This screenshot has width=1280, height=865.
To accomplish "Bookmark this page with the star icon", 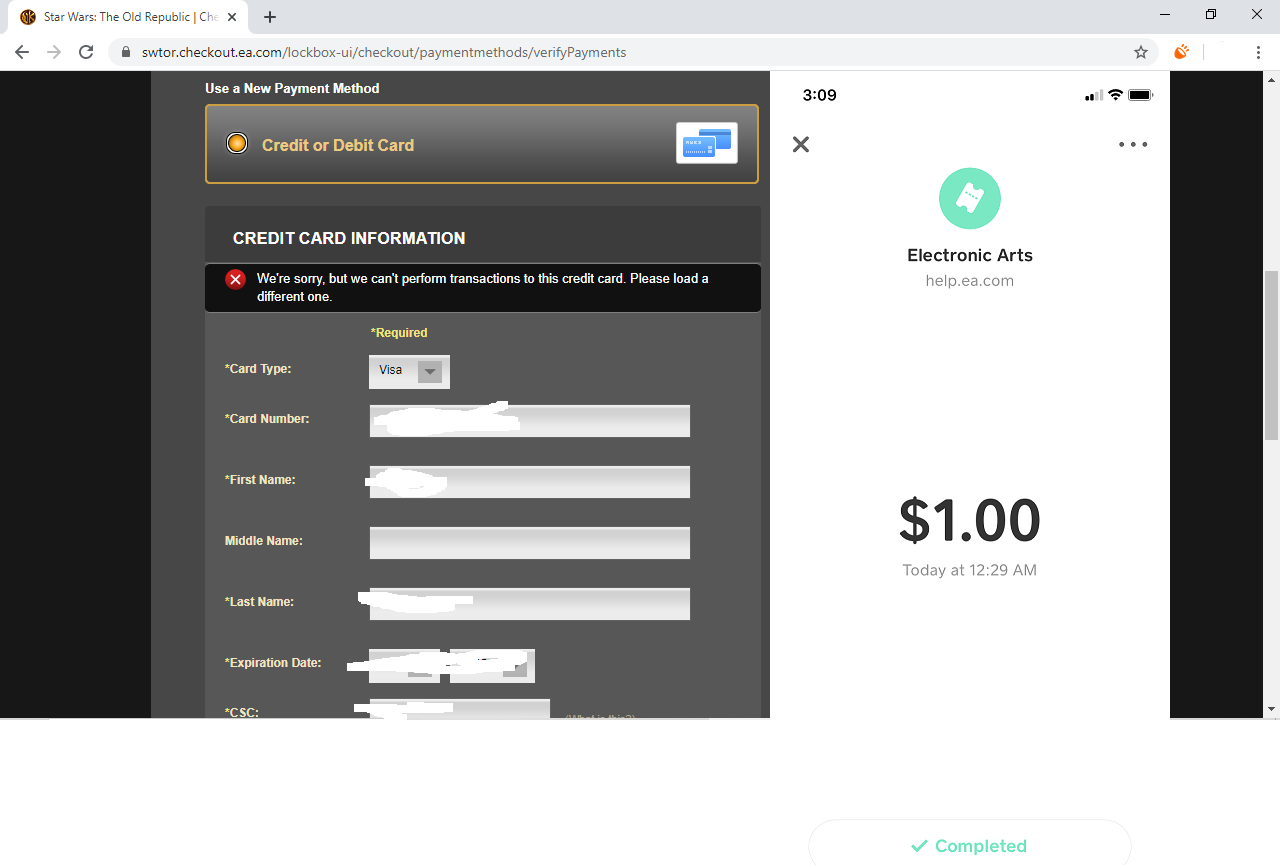I will (1141, 52).
